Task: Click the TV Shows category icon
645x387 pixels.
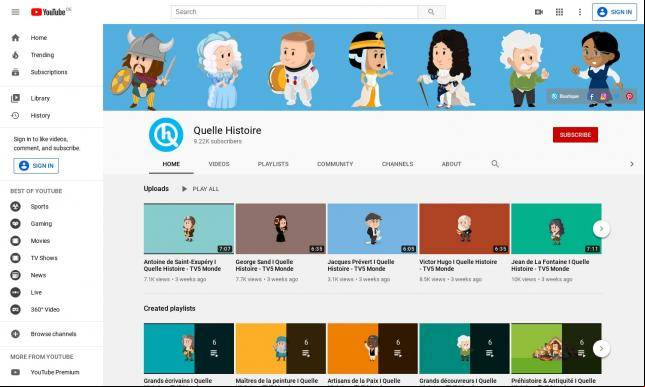Action: tap(15, 258)
